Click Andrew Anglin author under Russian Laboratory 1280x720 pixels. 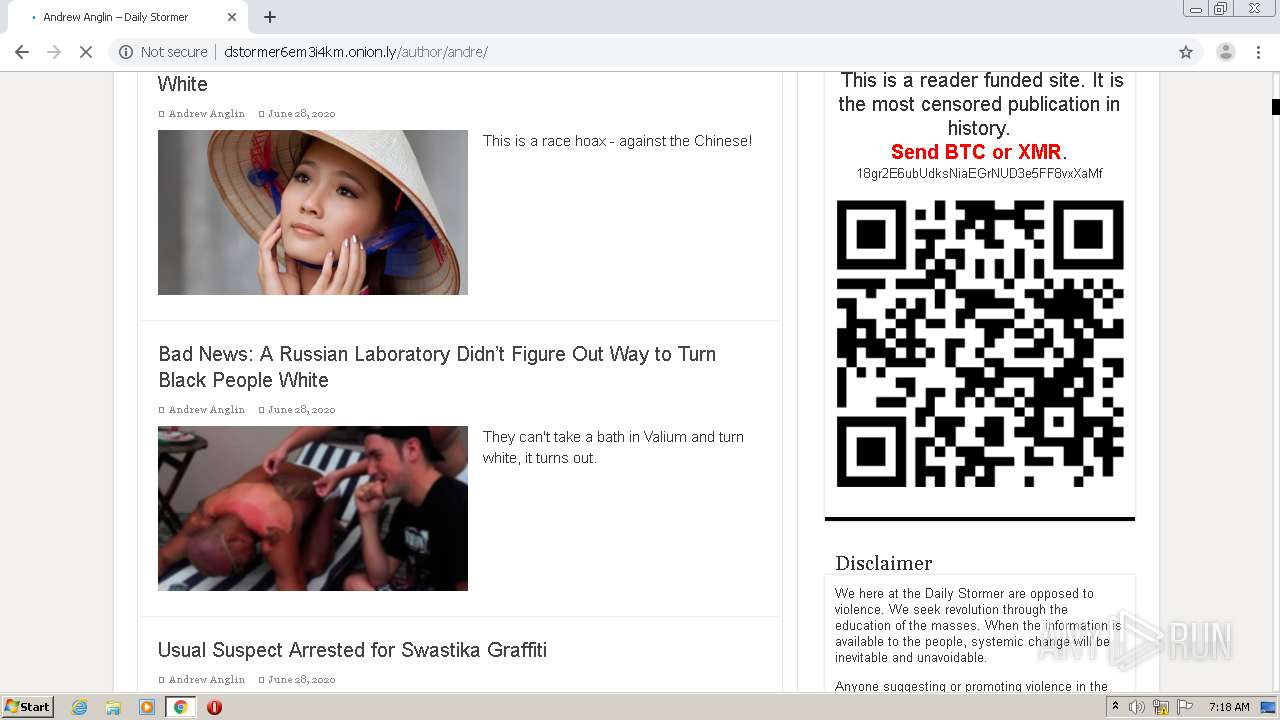206,409
